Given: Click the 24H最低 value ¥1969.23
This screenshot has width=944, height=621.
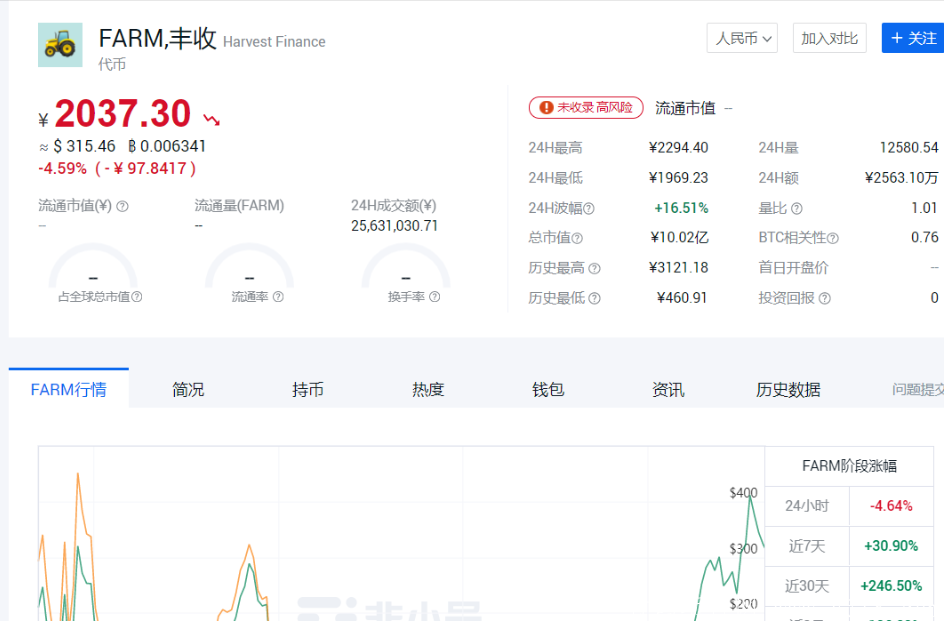Looking at the screenshot, I should pyautogui.click(x=678, y=178).
